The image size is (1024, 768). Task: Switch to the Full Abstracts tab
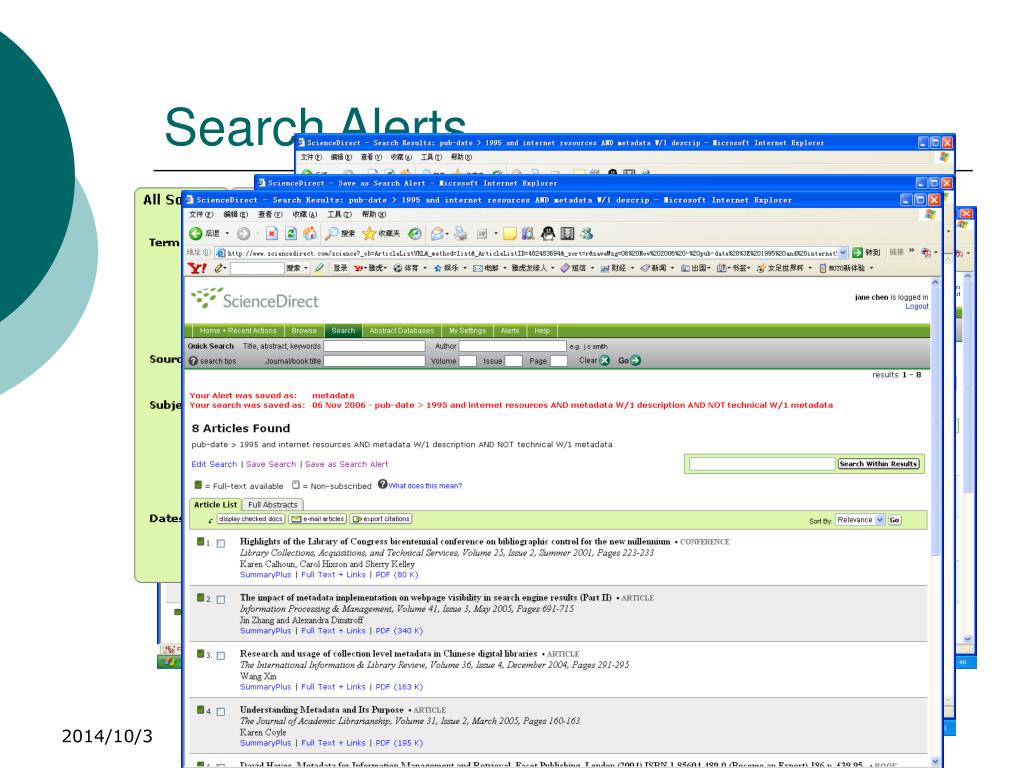pos(272,505)
